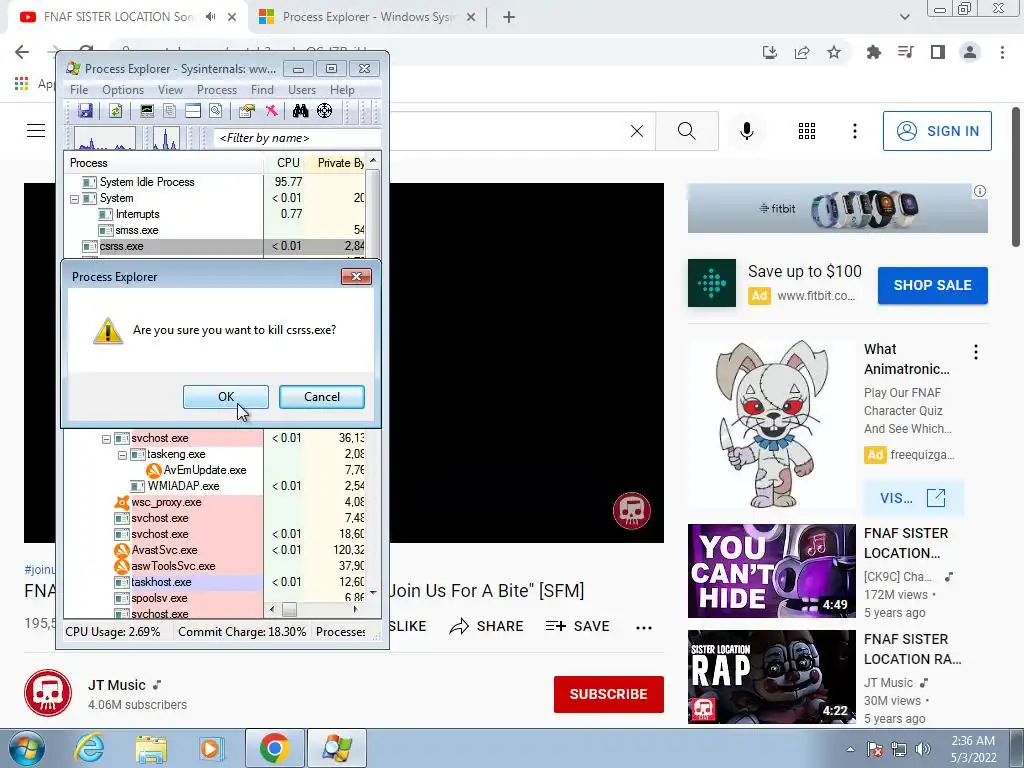Image resolution: width=1024 pixels, height=768 pixels.
Task: Open the FNAF Sister Location RAP thumbnail
Action: pos(771,677)
